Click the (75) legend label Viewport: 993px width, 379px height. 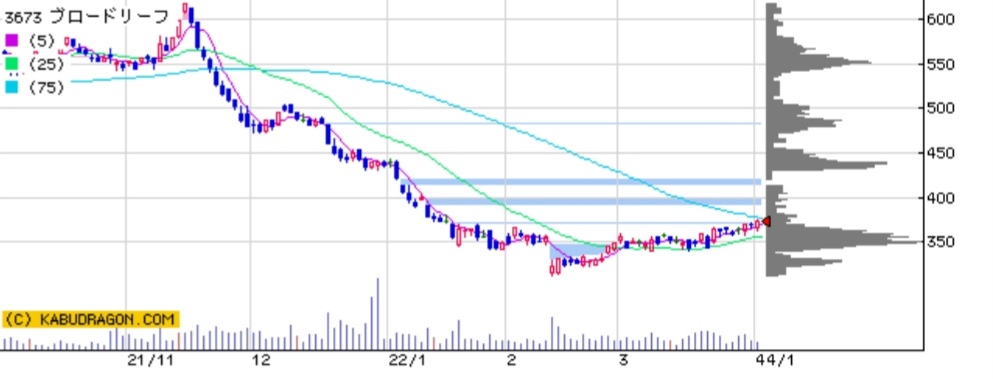tap(46, 87)
